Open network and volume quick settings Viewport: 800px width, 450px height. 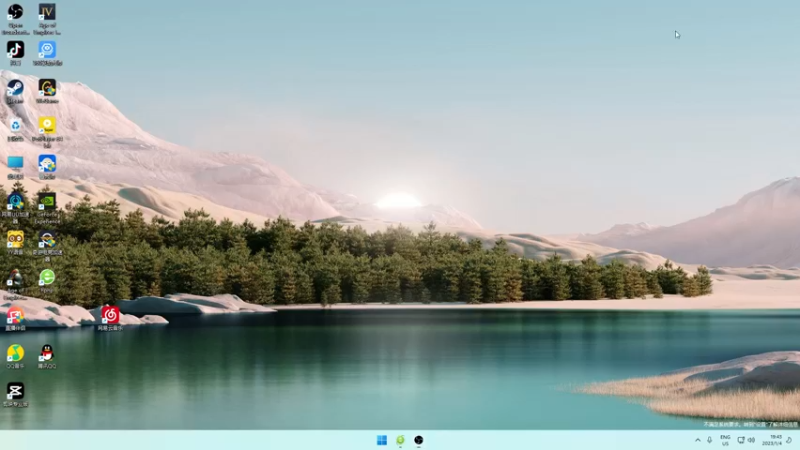[x=746, y=440]
